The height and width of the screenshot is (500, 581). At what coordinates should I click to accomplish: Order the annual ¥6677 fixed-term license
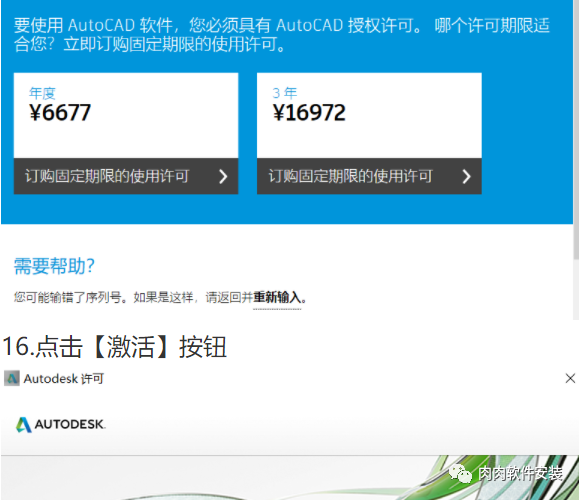pos(126,176)
